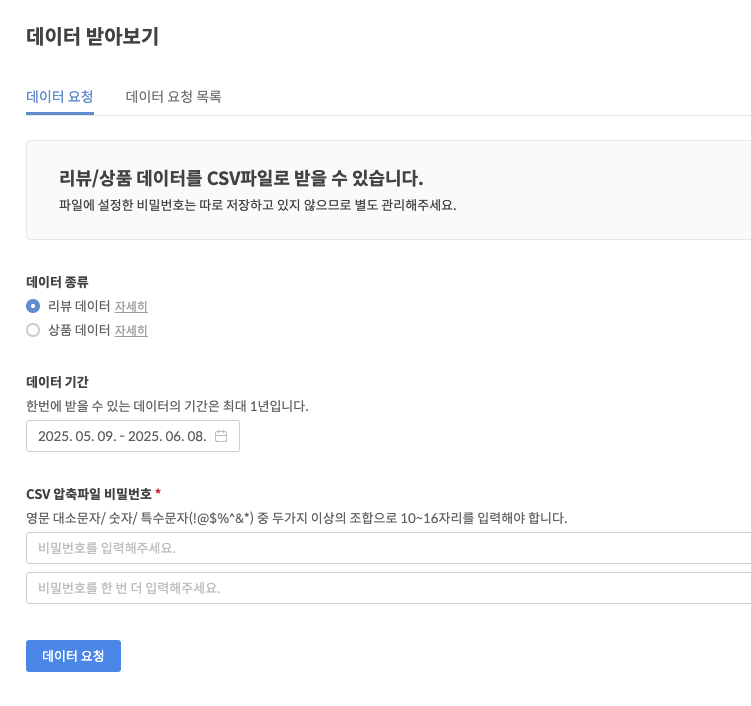Select the 상품 데이터 radio button
751x706 pixels.
coord(33,330)
